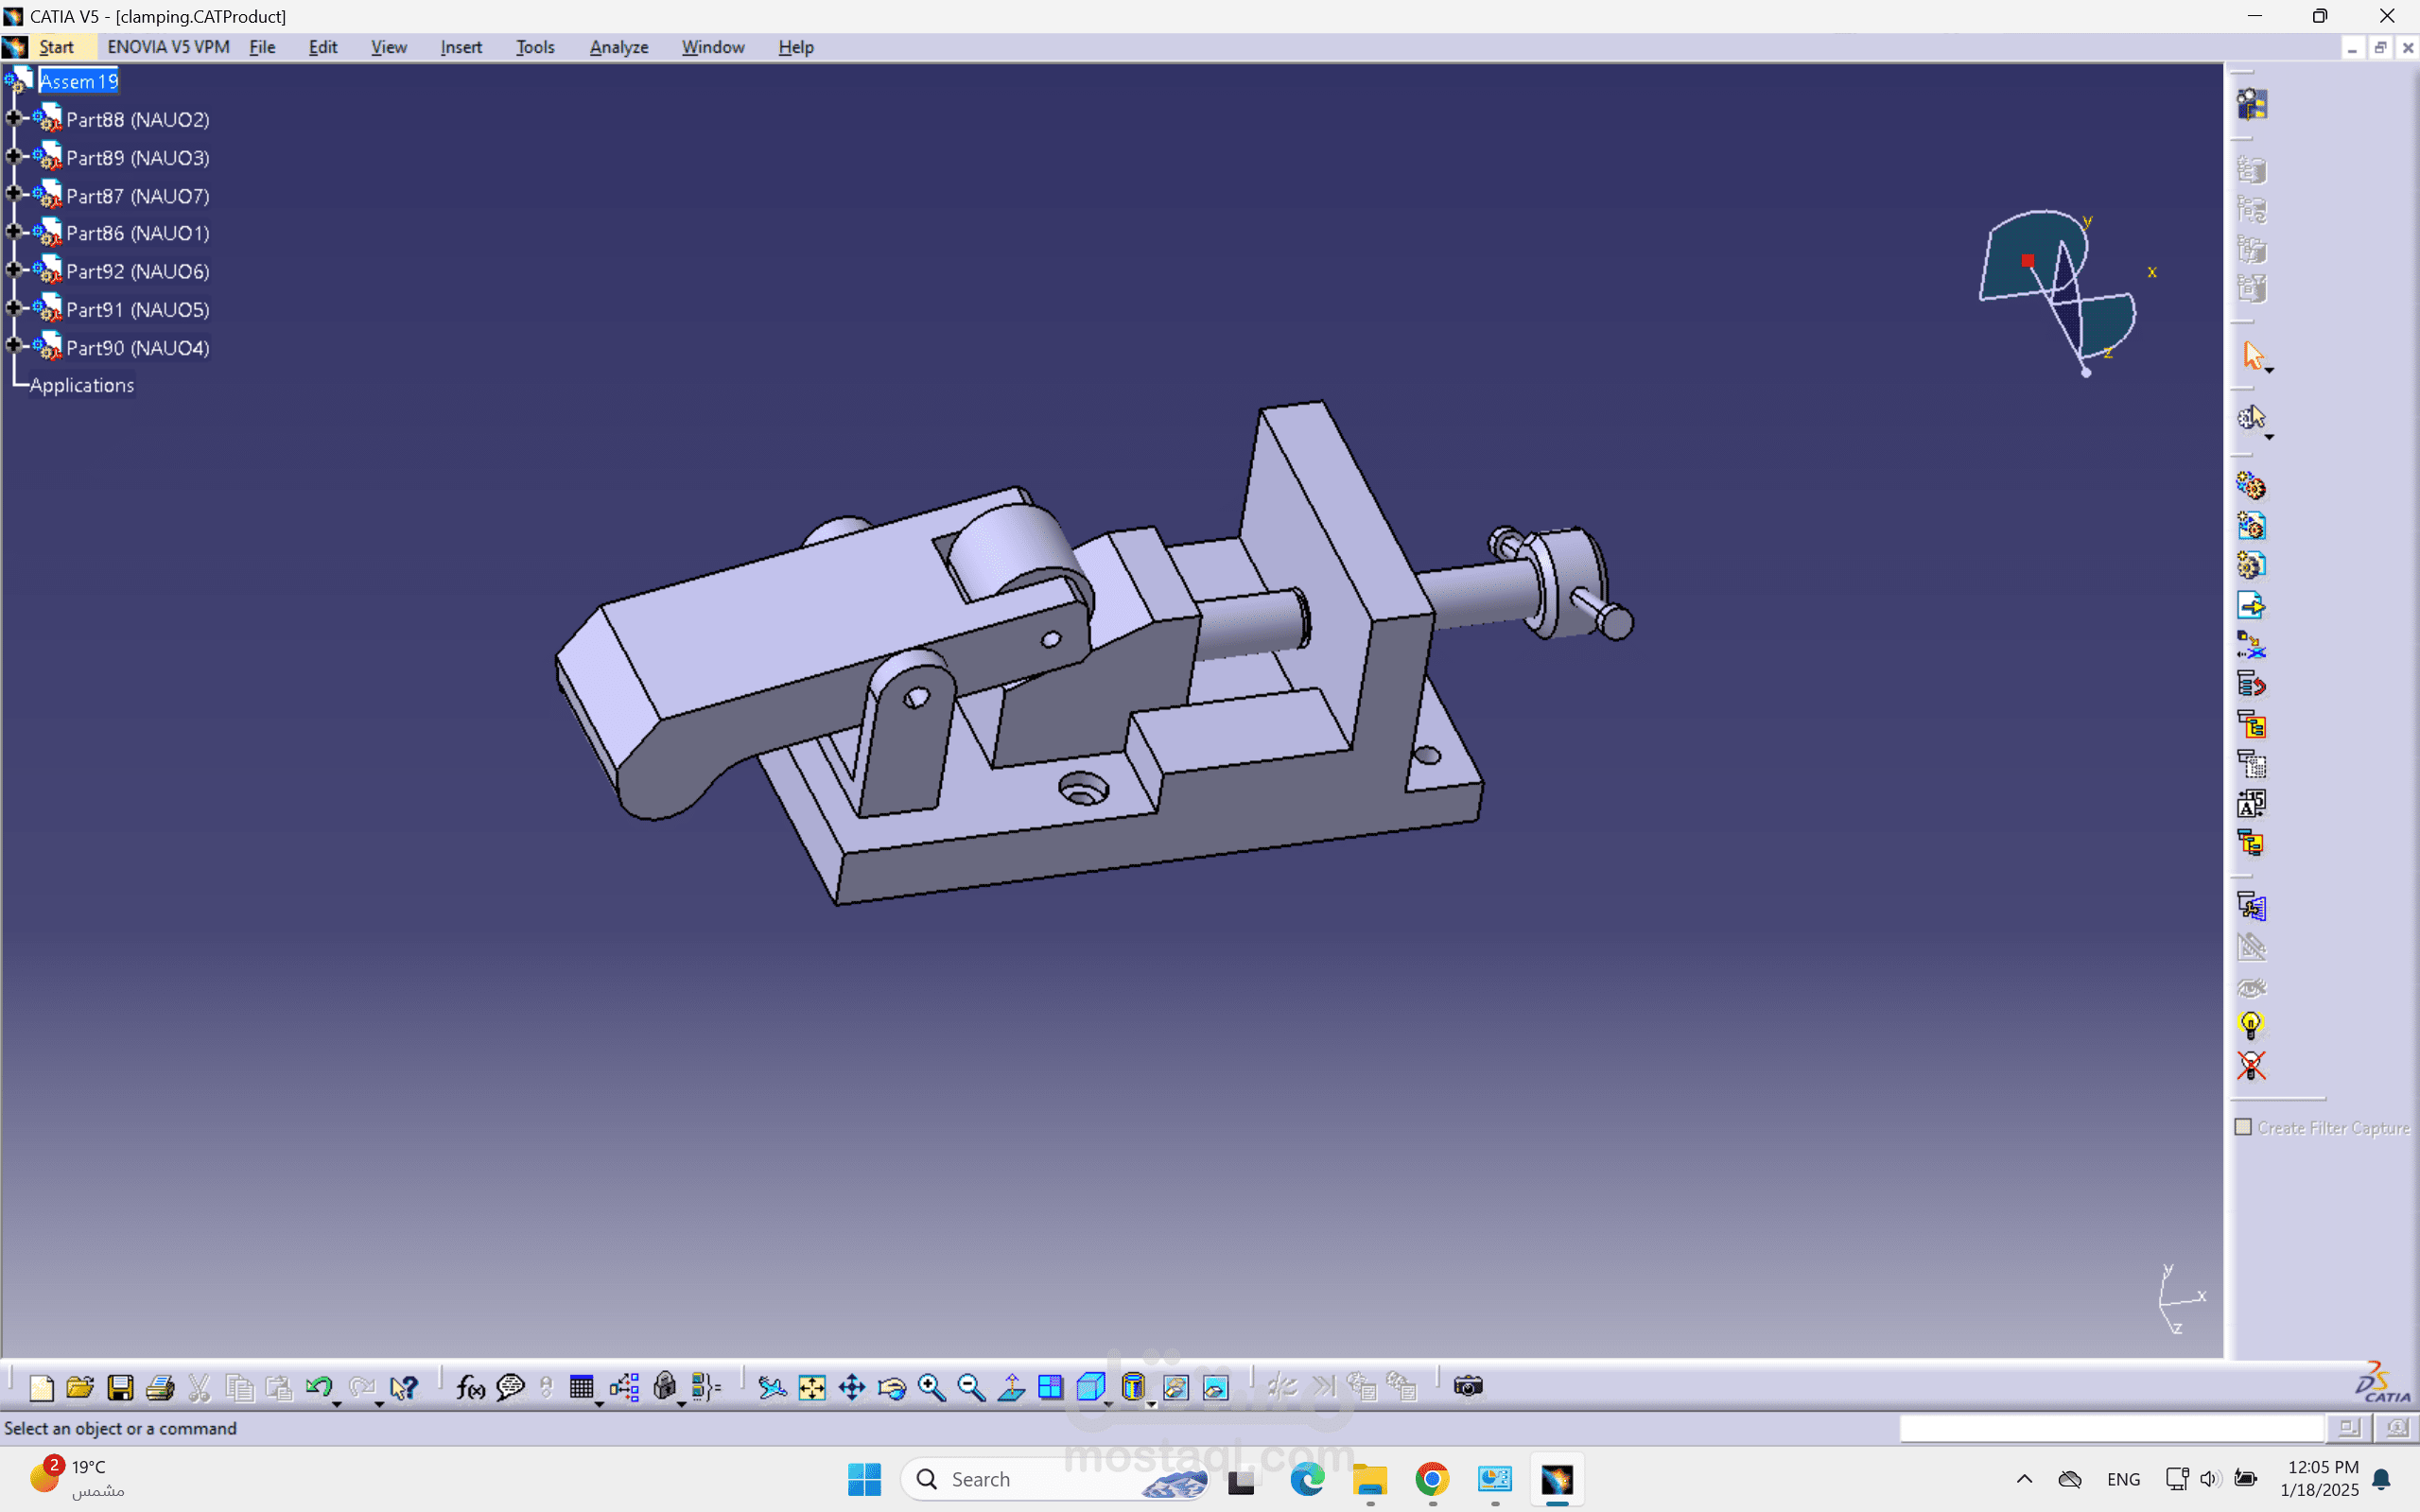2420x1512 pixels.
Task: Click the Applications tree entry
Action: point(82,385)
